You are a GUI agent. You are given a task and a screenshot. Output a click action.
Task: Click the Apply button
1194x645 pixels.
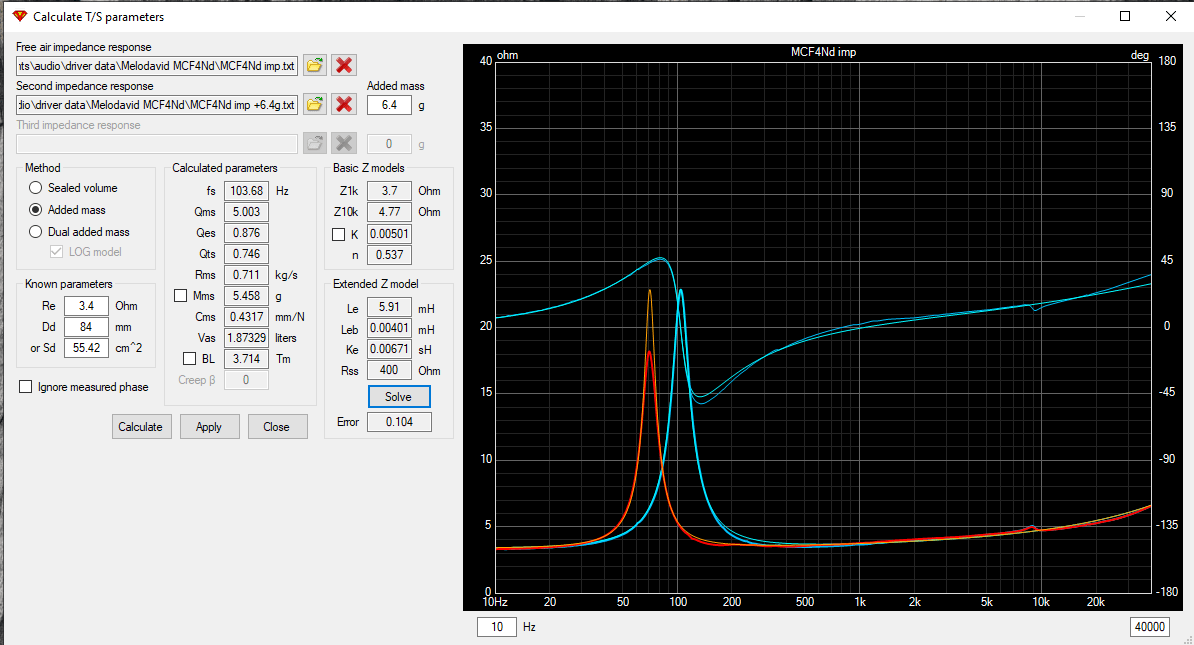click(x=209, y=426)
